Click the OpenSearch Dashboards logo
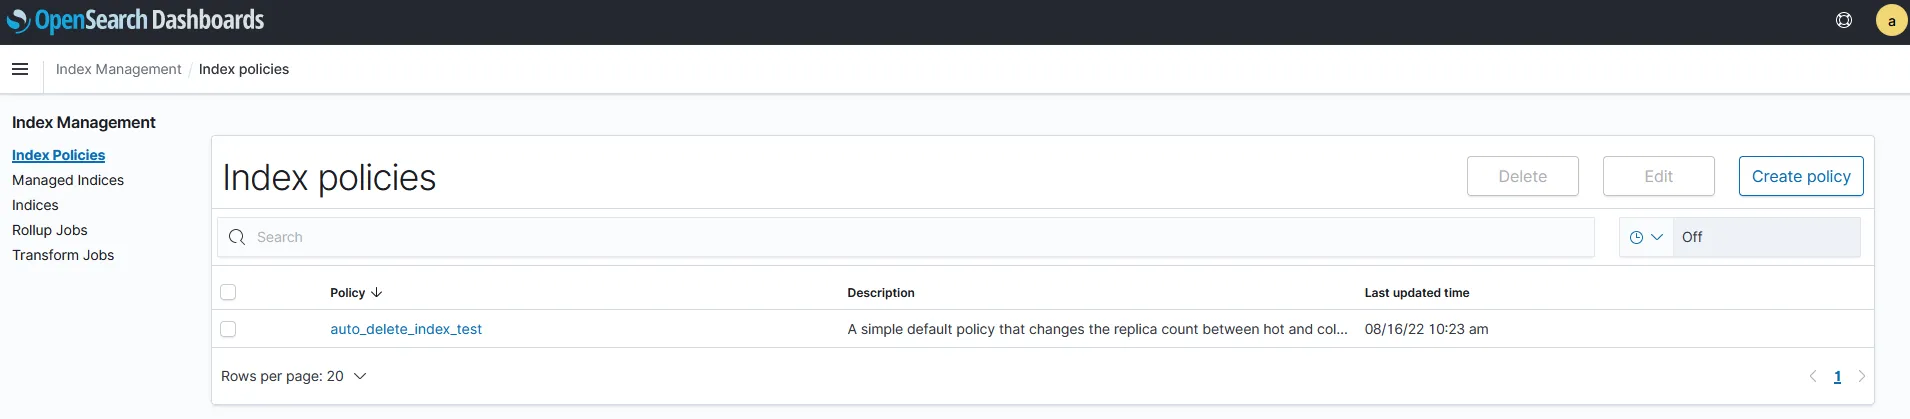This screenshot has height=419, width=1910. [x=135, y=20]
